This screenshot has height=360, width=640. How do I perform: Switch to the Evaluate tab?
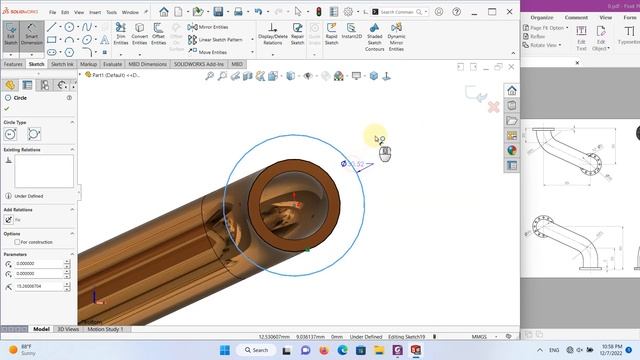coord(112,64)
